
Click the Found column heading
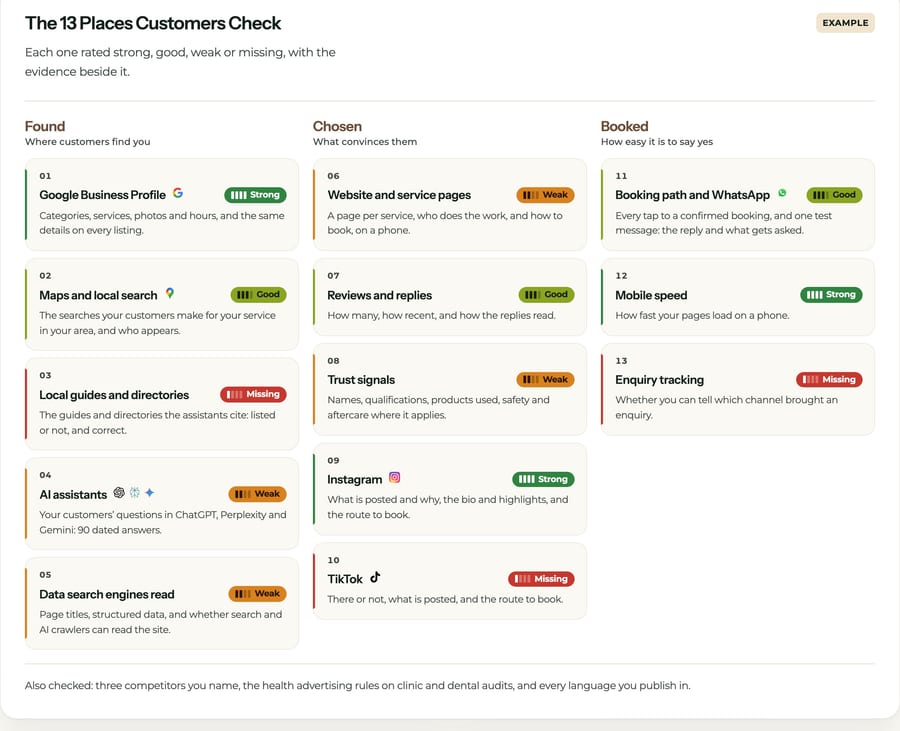coord(45,126)
